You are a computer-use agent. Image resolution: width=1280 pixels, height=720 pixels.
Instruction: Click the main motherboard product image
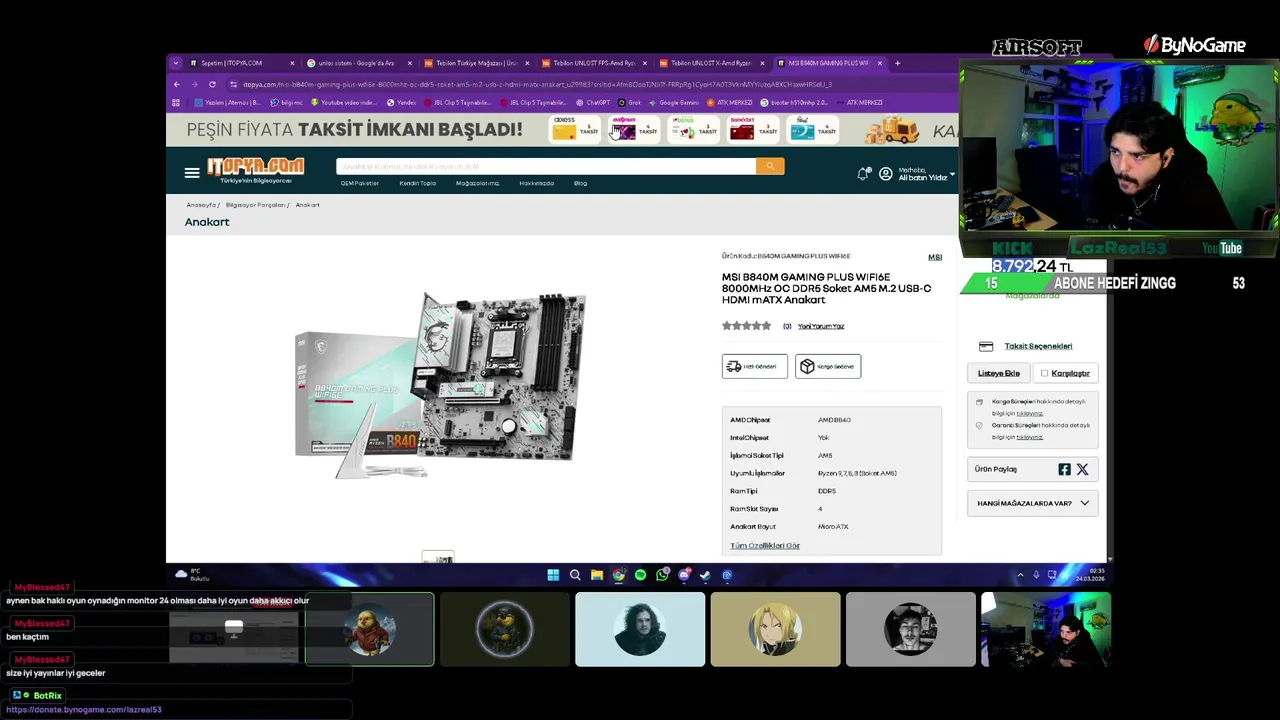[x=440, y=385]
